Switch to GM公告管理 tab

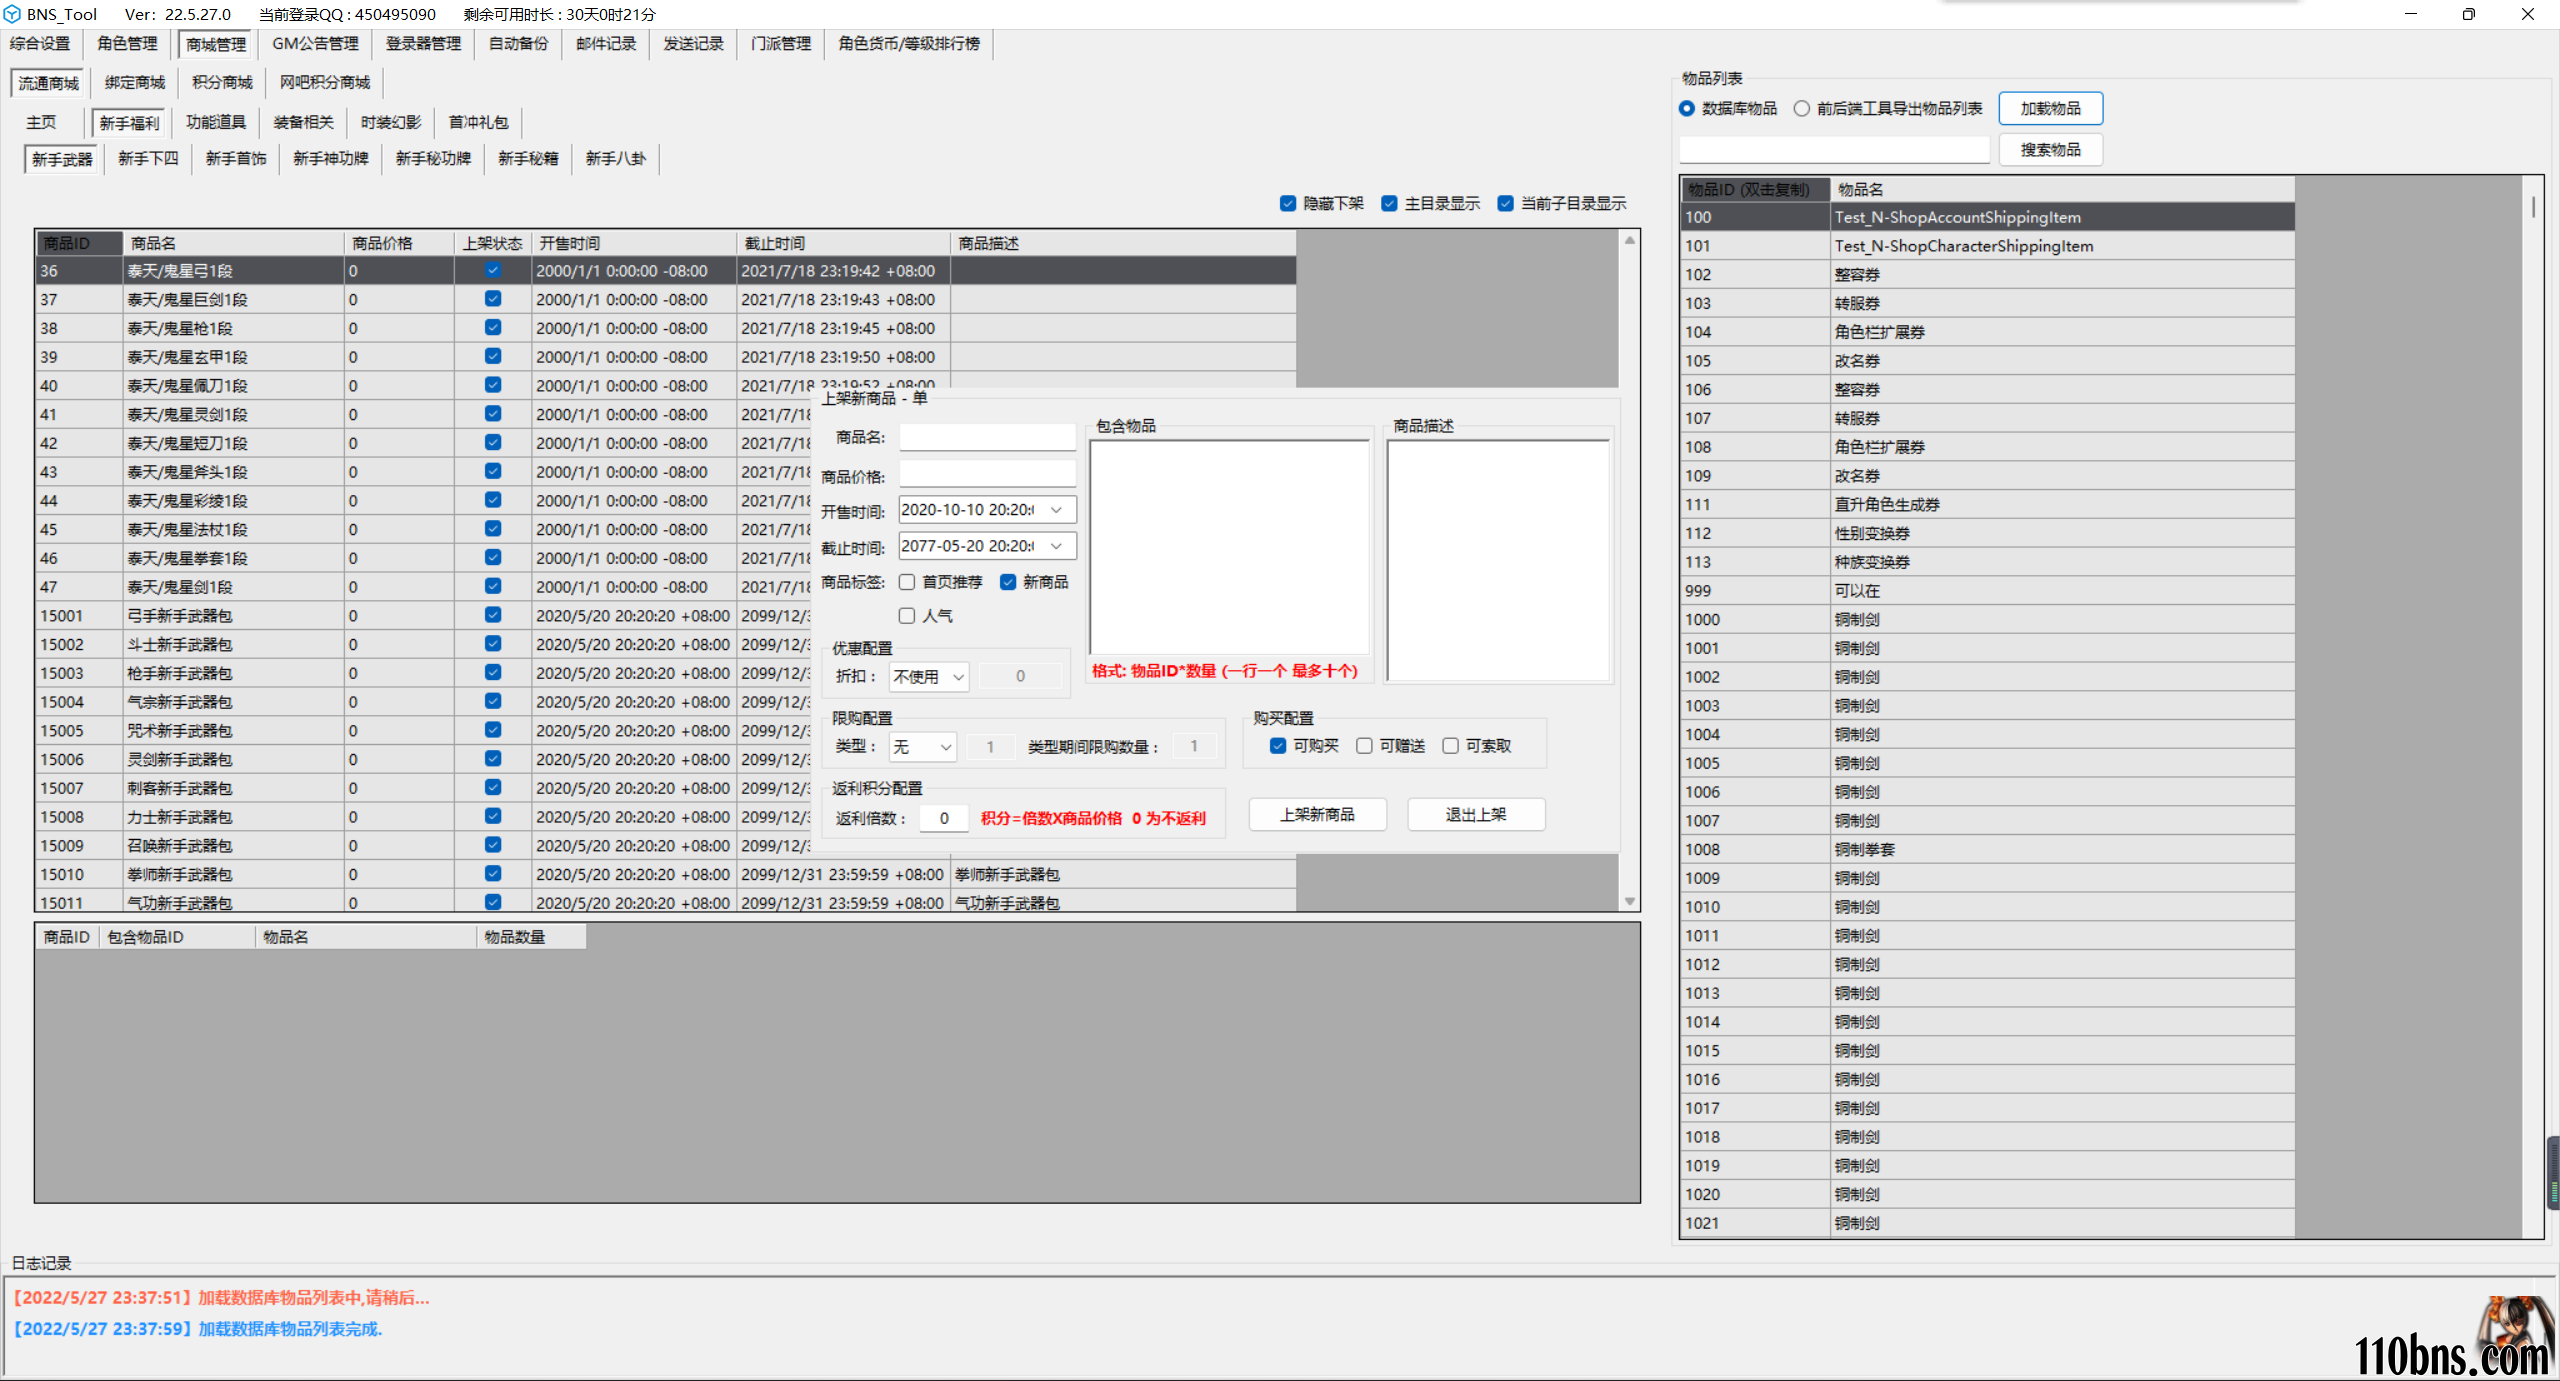coord(315,43)
